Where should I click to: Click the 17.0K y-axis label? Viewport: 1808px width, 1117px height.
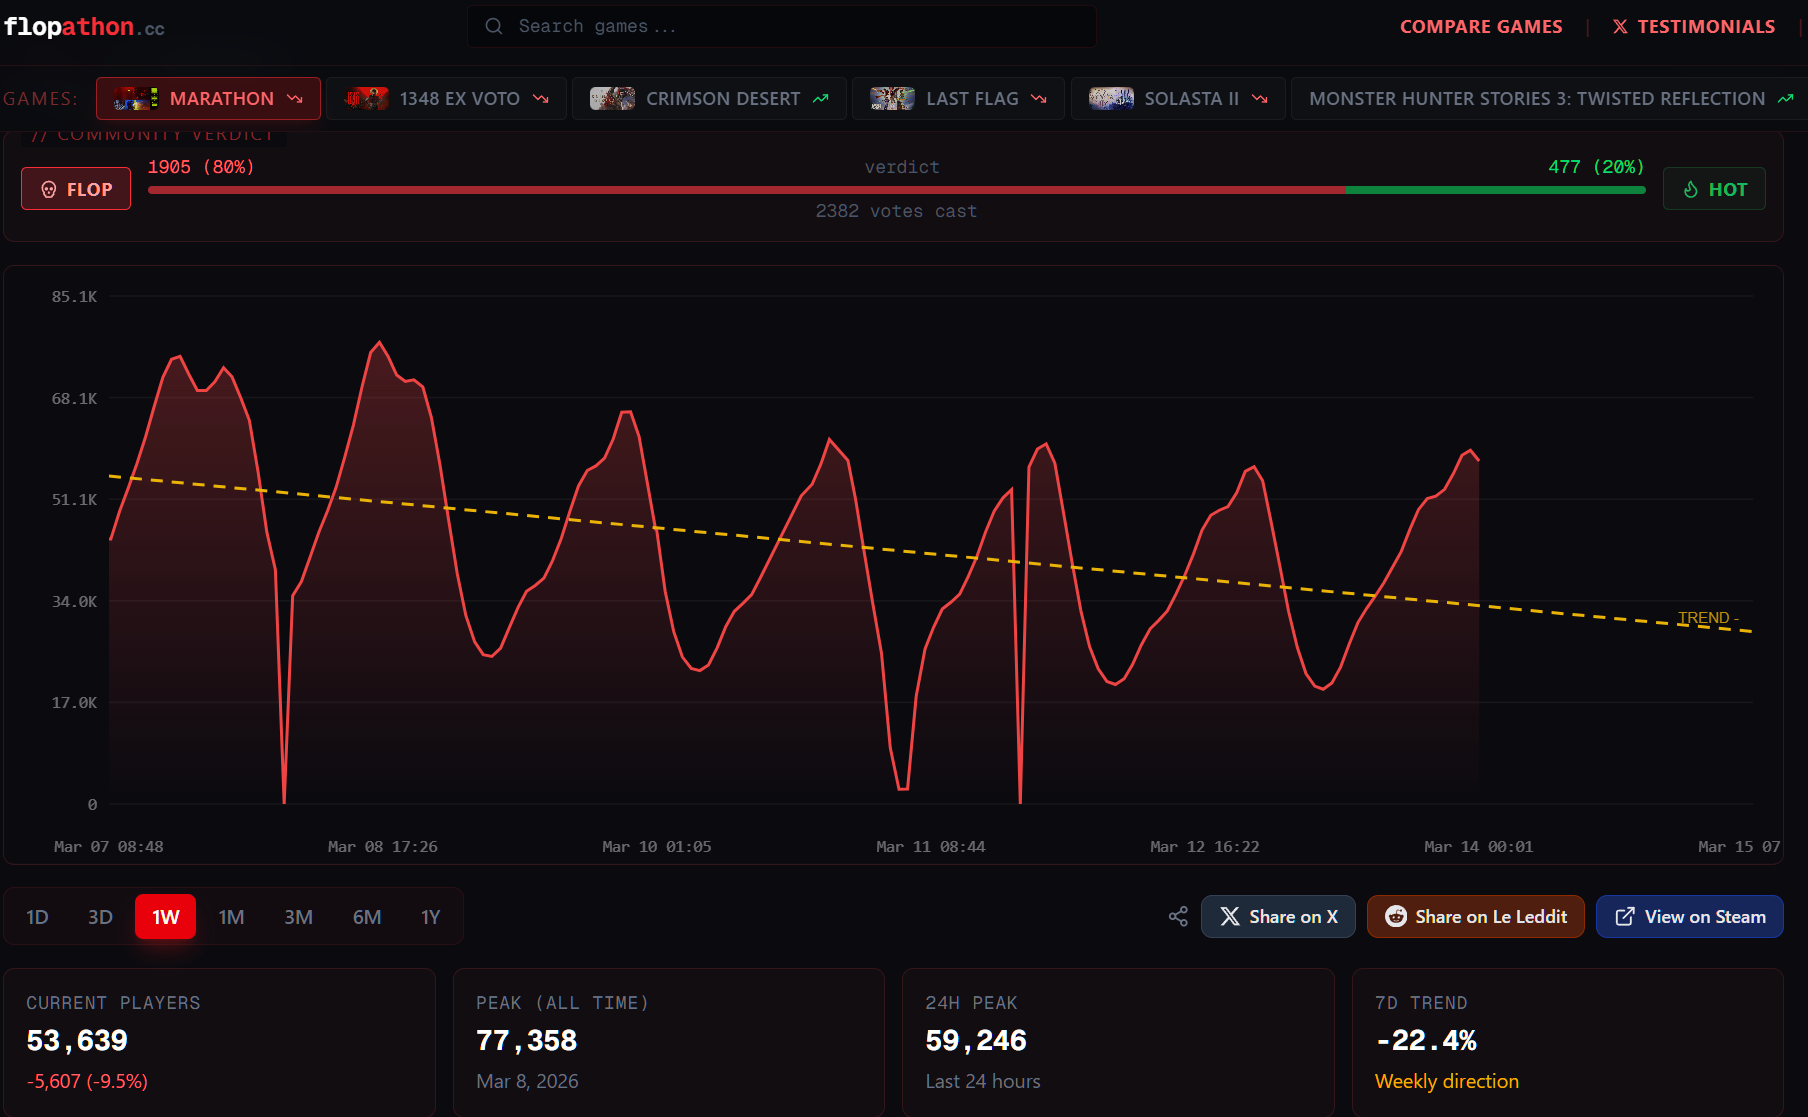tap(75, 703)
